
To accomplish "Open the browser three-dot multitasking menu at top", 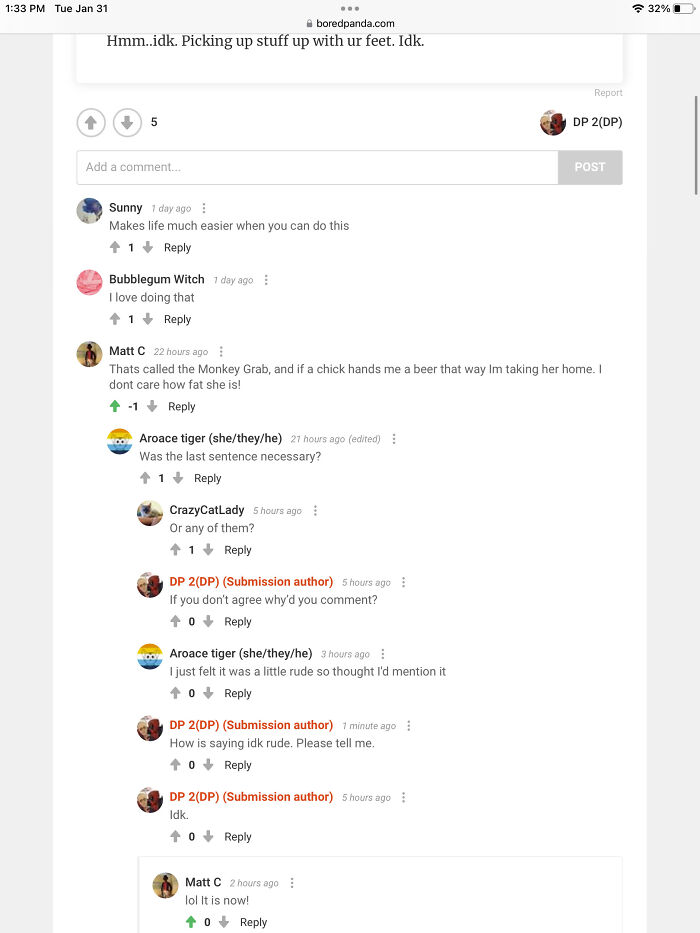I will tap(349, 8).
